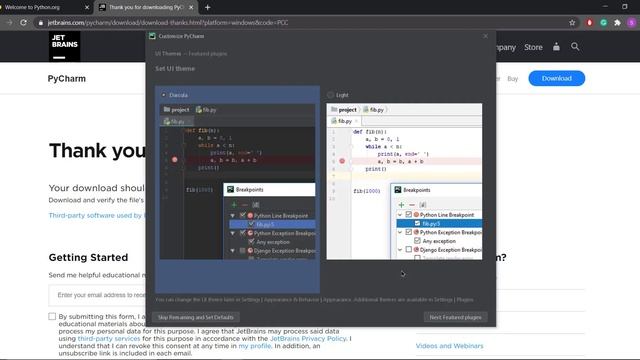Close the Thank you for downloading tab
640x360 pixels.
pyautogui.click(x=191, y=7)
